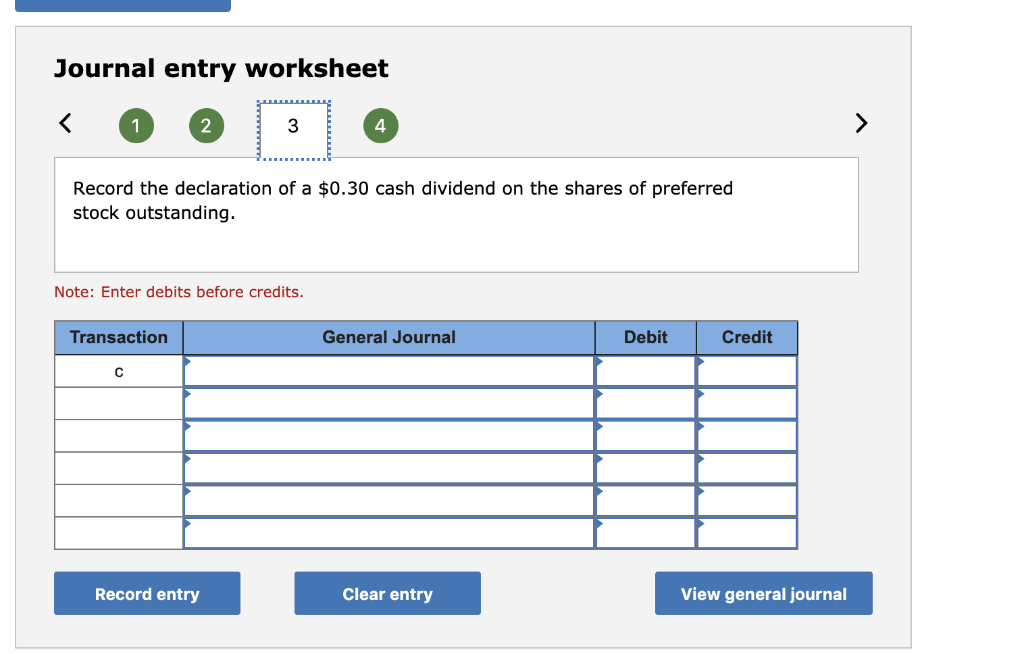Screen dimensions: 1024x654
Task: Open View general journal
Action: (763, 593)
